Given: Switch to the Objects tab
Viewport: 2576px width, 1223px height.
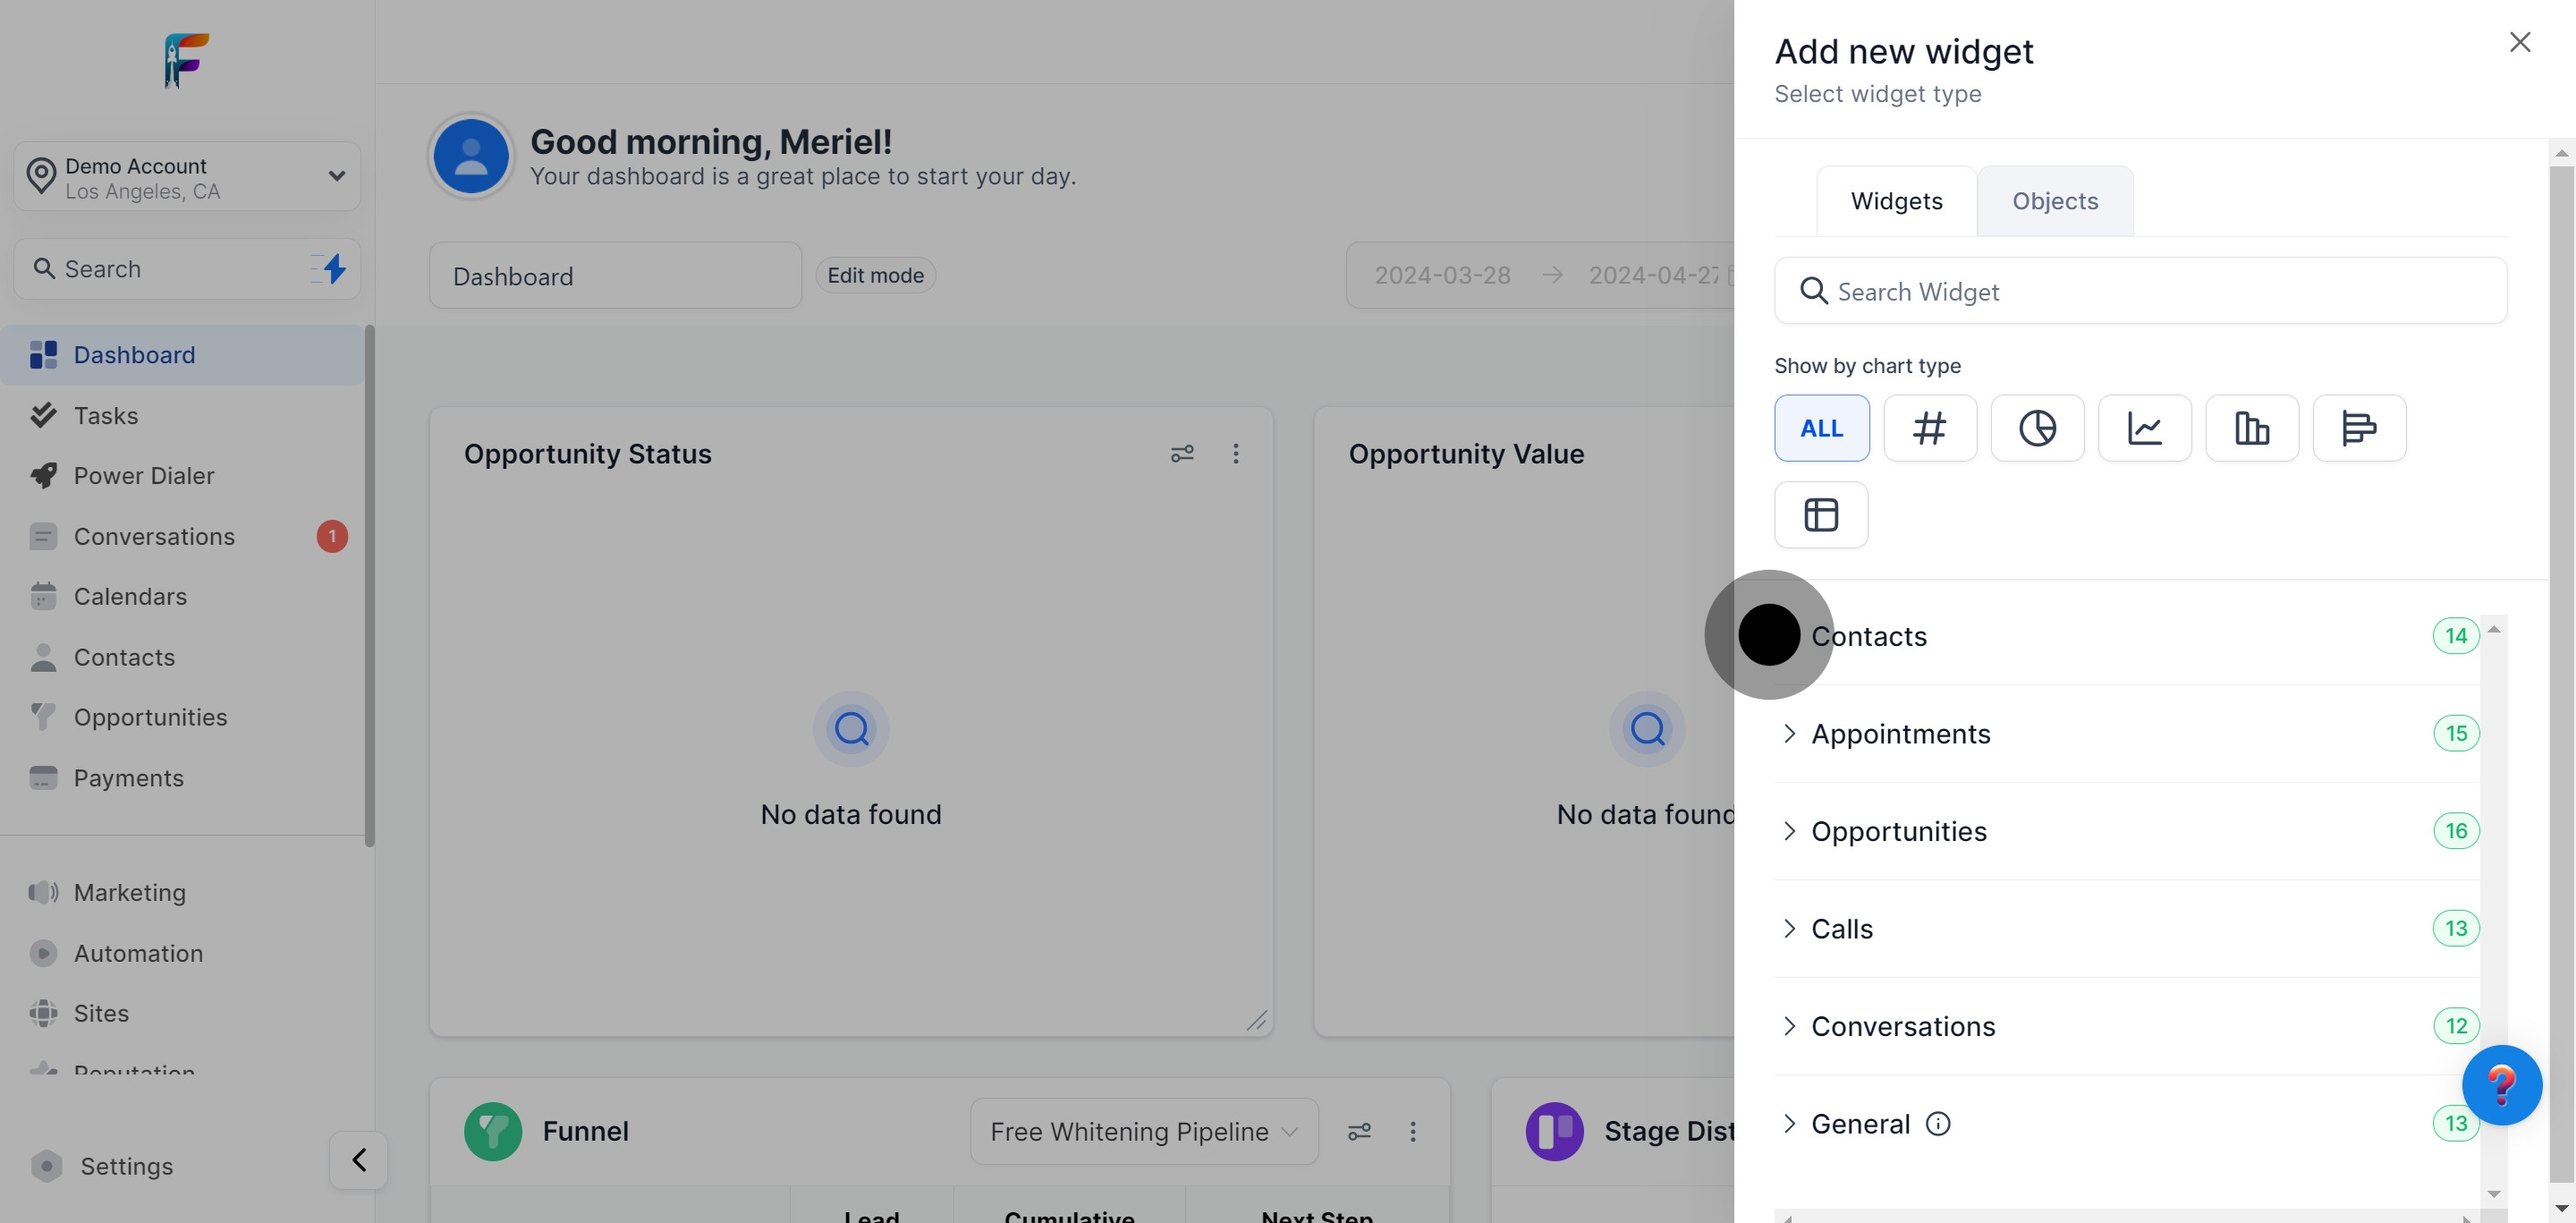Looking at the screenshot, I should point(2054,201).
